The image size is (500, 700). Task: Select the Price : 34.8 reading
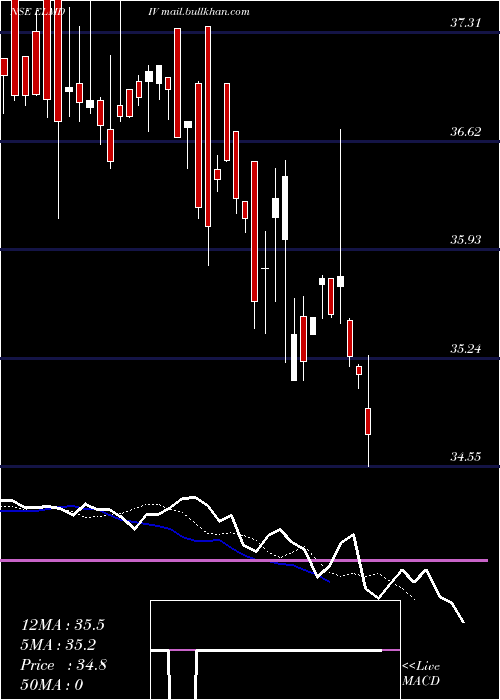63,665
